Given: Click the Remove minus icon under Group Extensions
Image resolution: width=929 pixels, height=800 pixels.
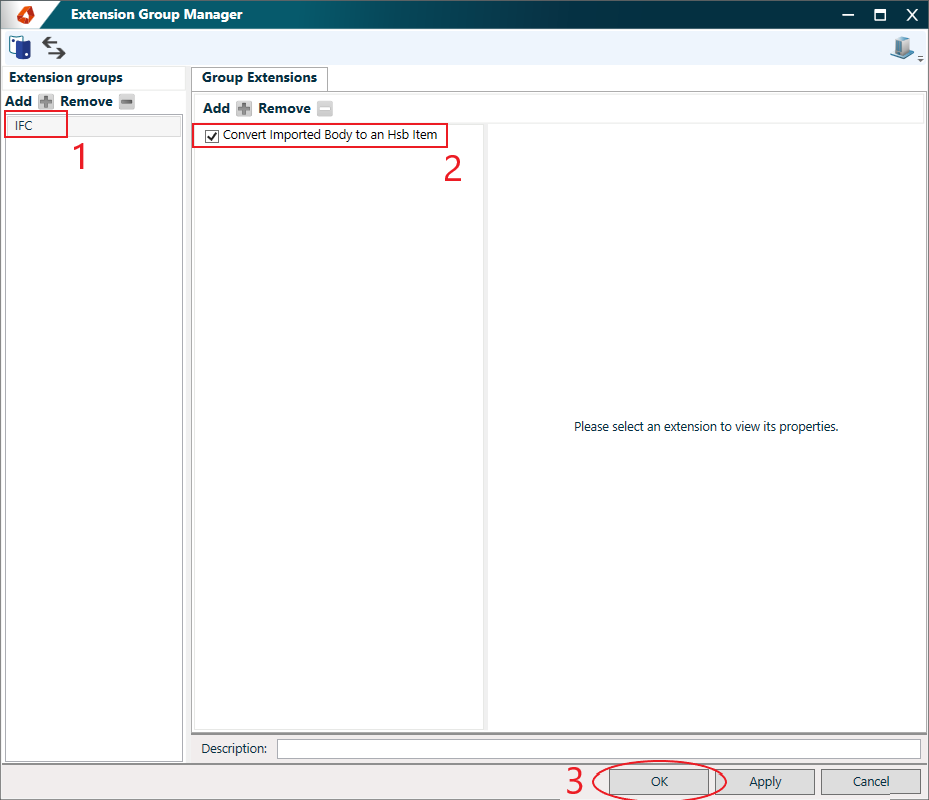Looking at the screenshot, I should (x=325, y=108).
